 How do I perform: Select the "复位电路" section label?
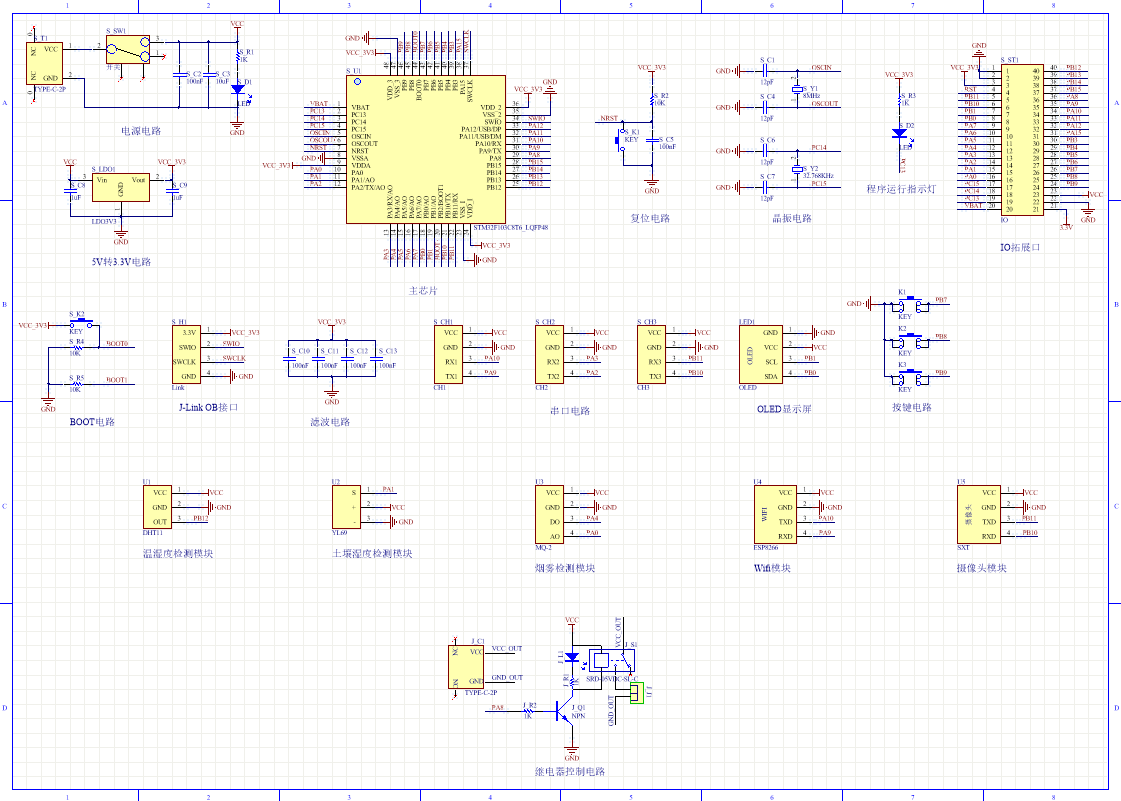[x=650, y=218]
